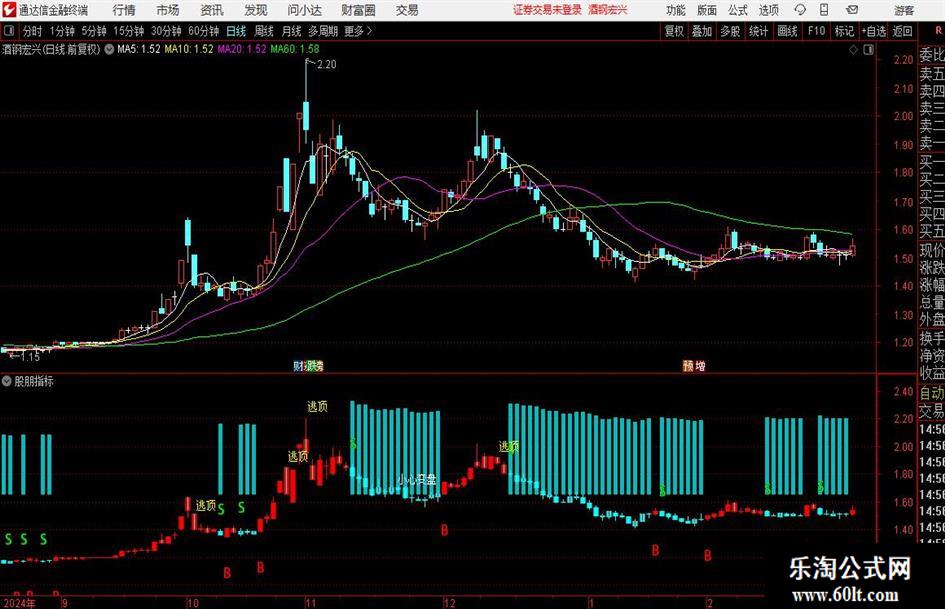Viewport: 945px width, 609px height.
Task: Open the 公式 menu
Action: pos(737,10)
